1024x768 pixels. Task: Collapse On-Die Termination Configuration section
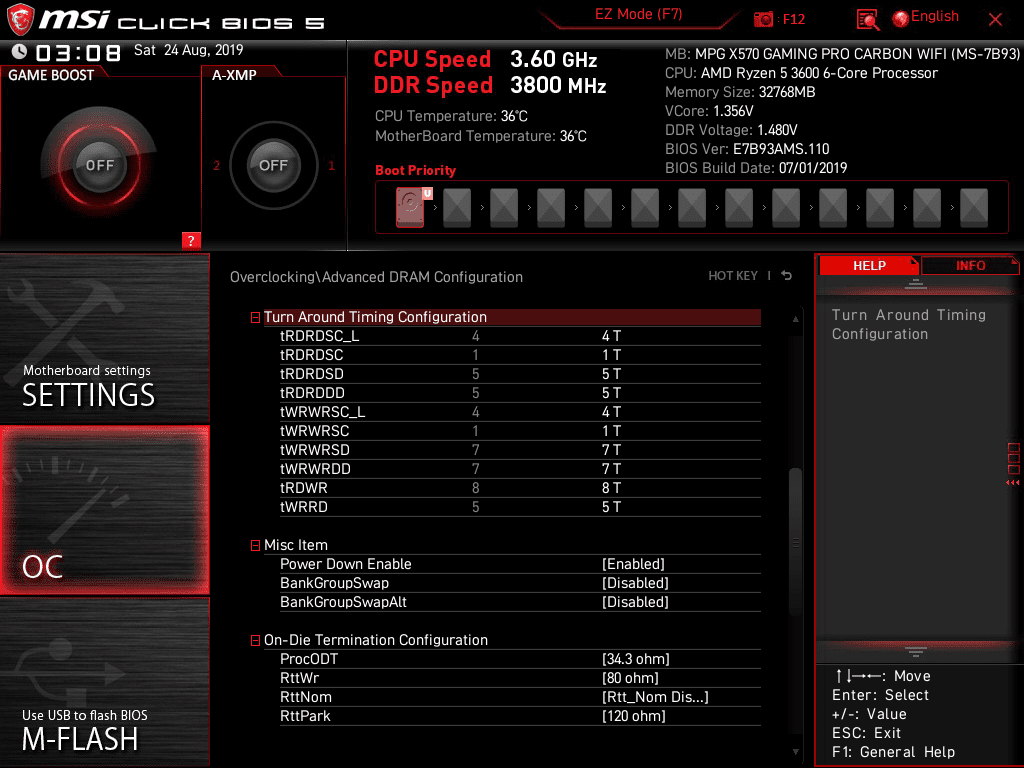255,641
